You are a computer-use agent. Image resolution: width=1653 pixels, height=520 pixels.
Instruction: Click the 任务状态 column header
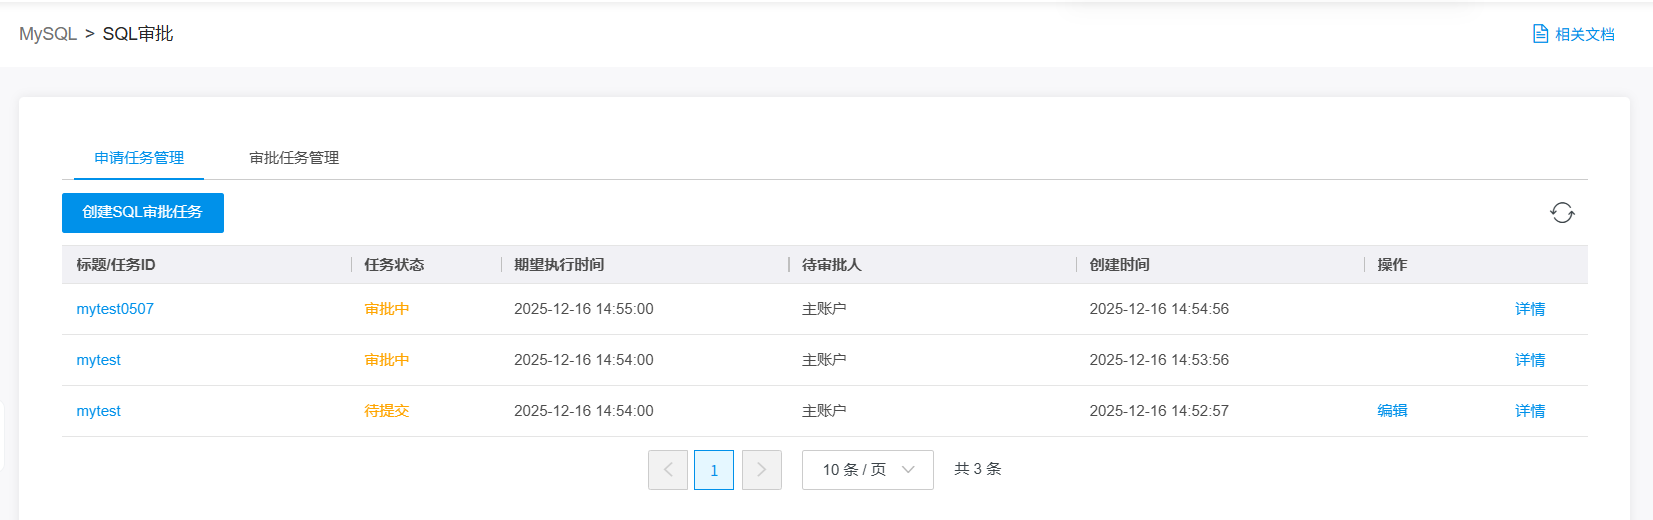394,265
